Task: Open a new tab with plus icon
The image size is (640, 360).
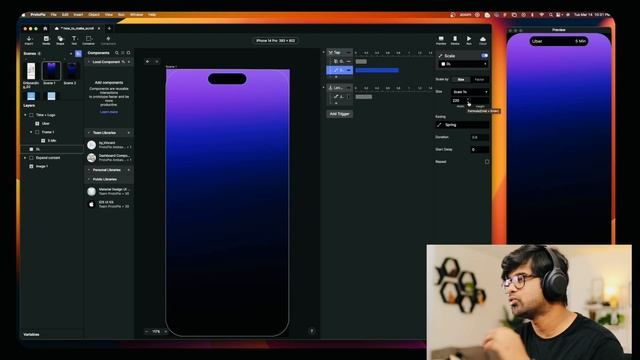Action: [109, 29]
